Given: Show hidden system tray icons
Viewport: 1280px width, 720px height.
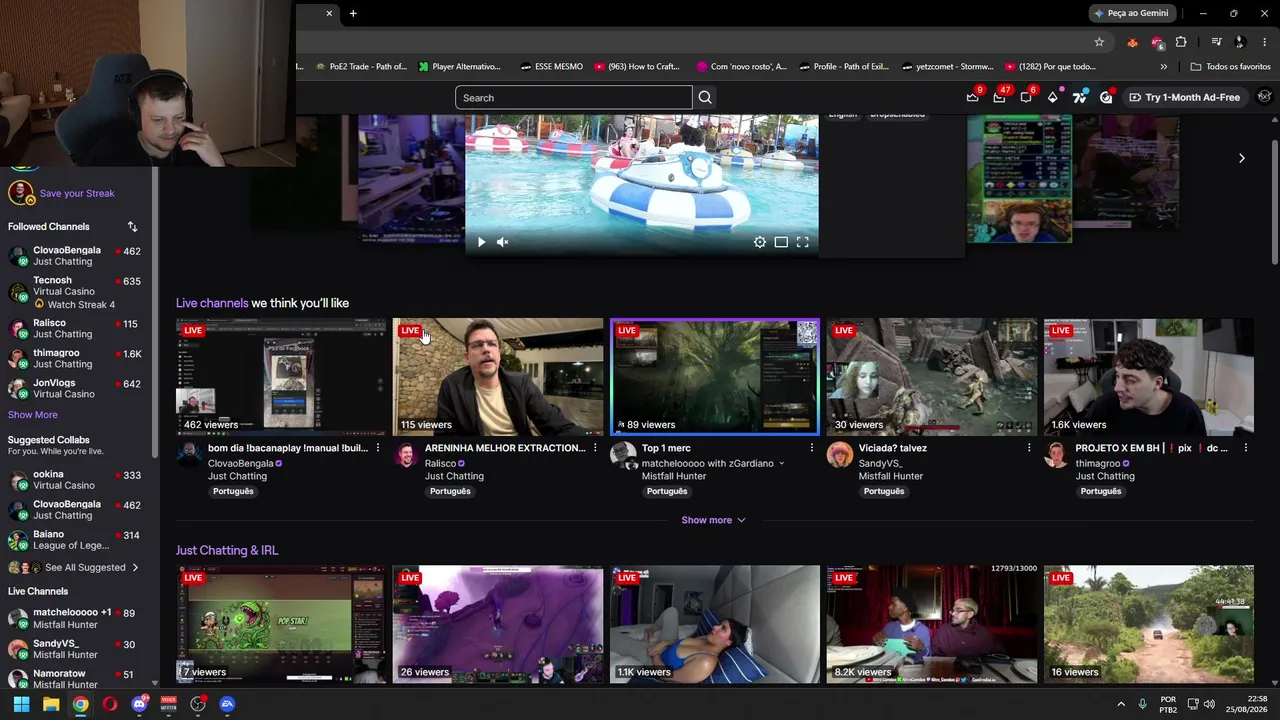Looking at the screenshot, I should 1120,704.
